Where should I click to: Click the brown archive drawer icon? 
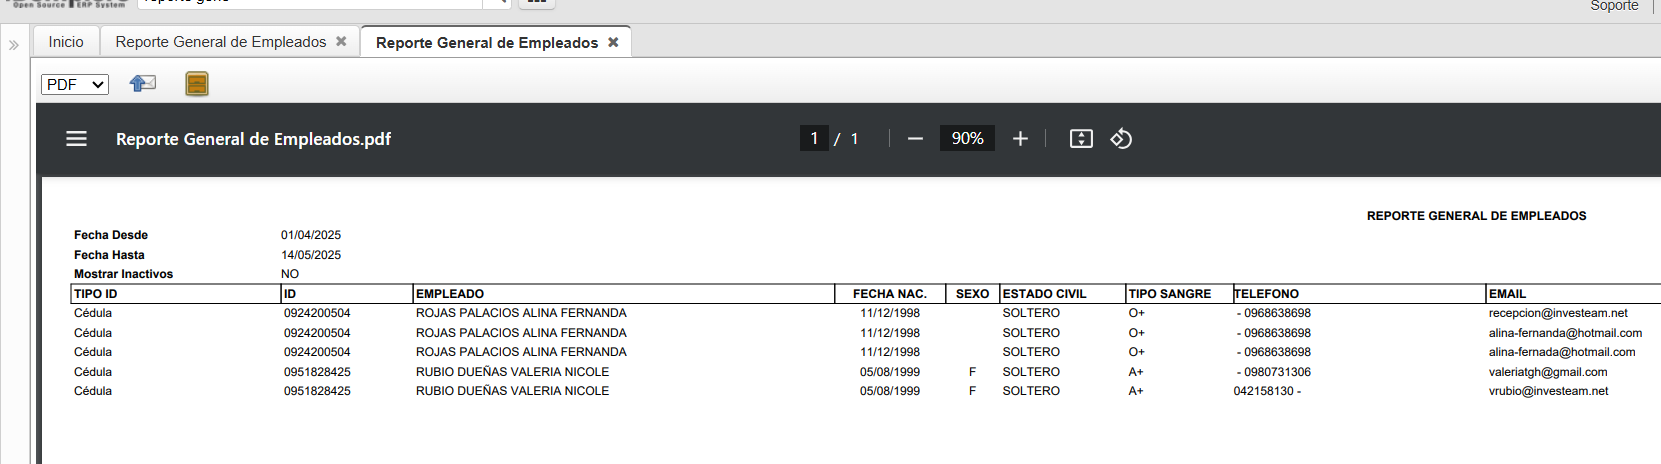point(197,84)
